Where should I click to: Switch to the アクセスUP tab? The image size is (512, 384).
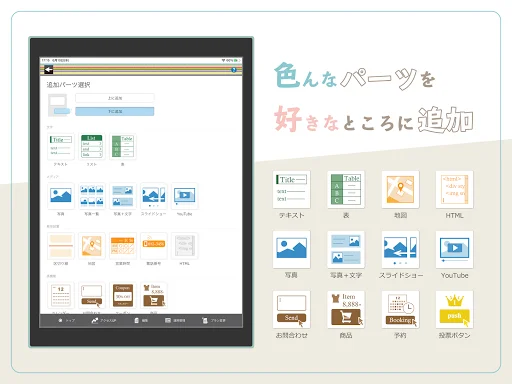pos(104,320)
